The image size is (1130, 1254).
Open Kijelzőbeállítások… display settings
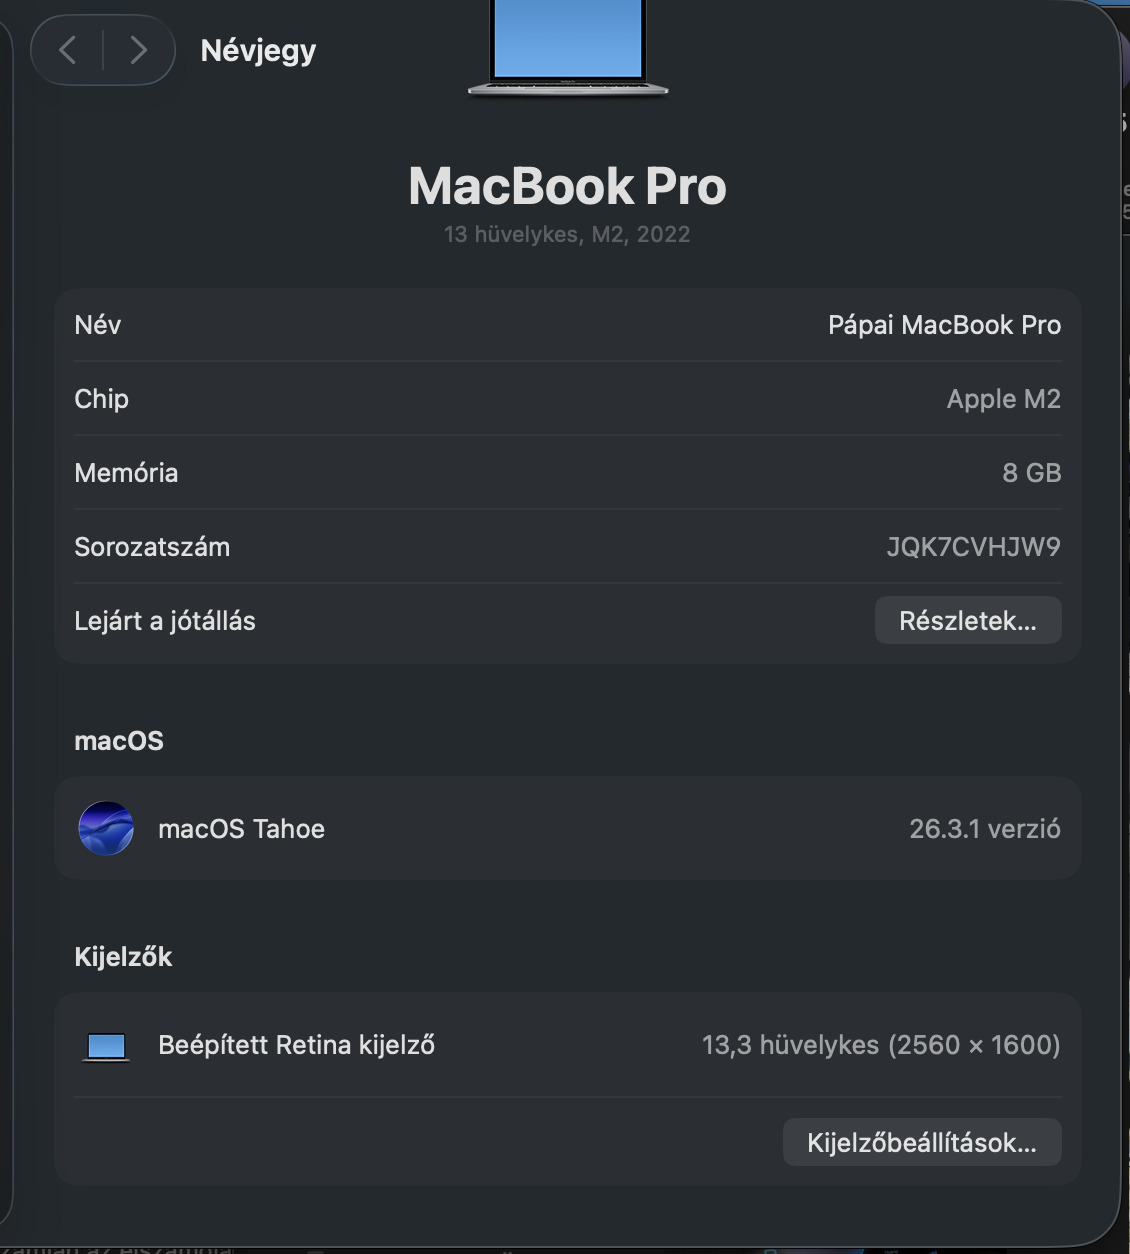[x=921, y=1142]
